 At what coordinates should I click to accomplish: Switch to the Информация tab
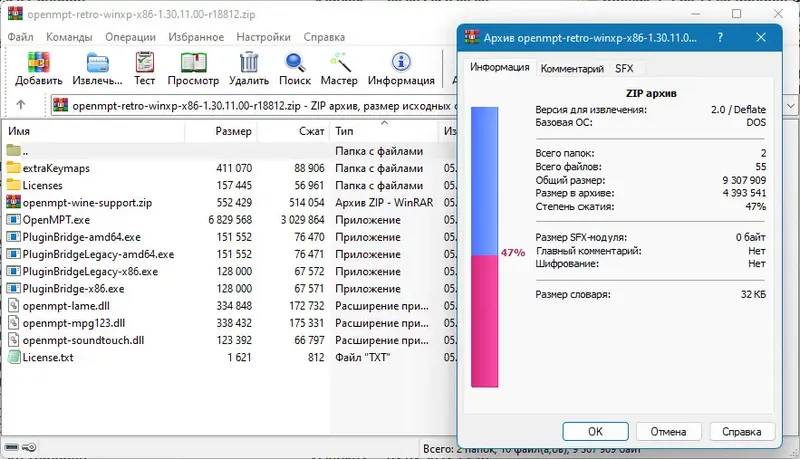point(499,67)
